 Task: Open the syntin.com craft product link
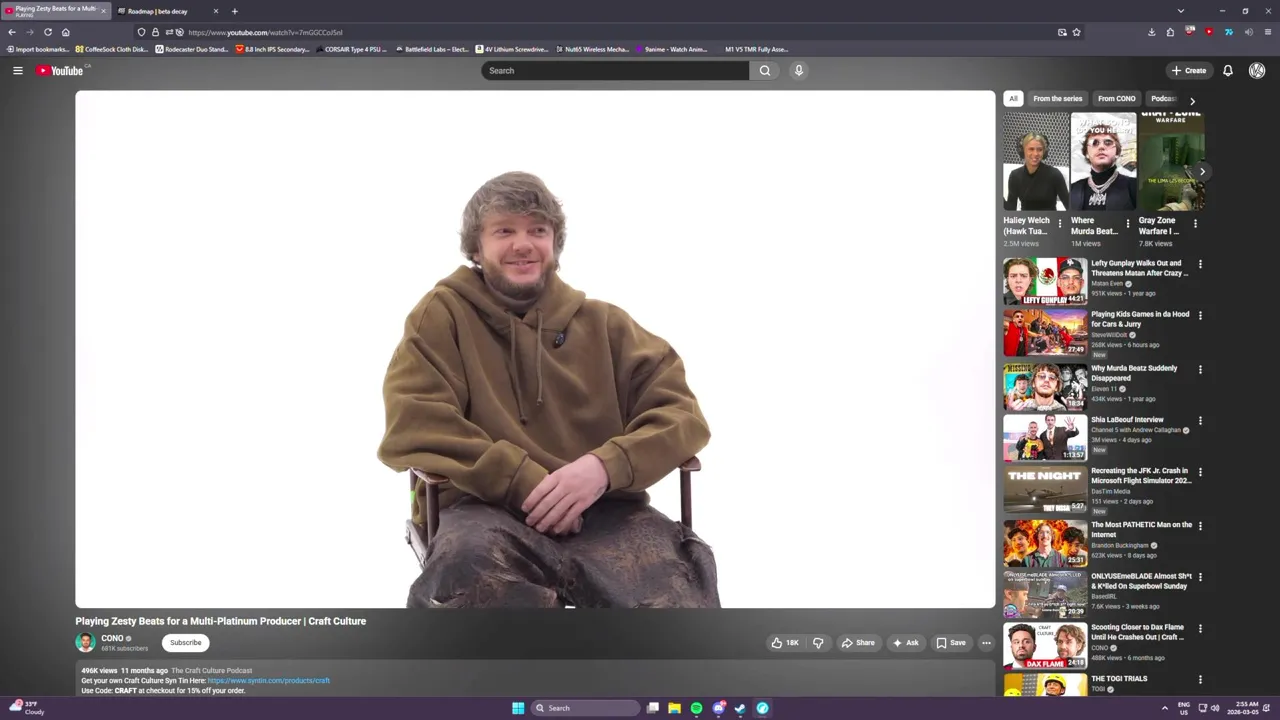[x=268, y=681]
